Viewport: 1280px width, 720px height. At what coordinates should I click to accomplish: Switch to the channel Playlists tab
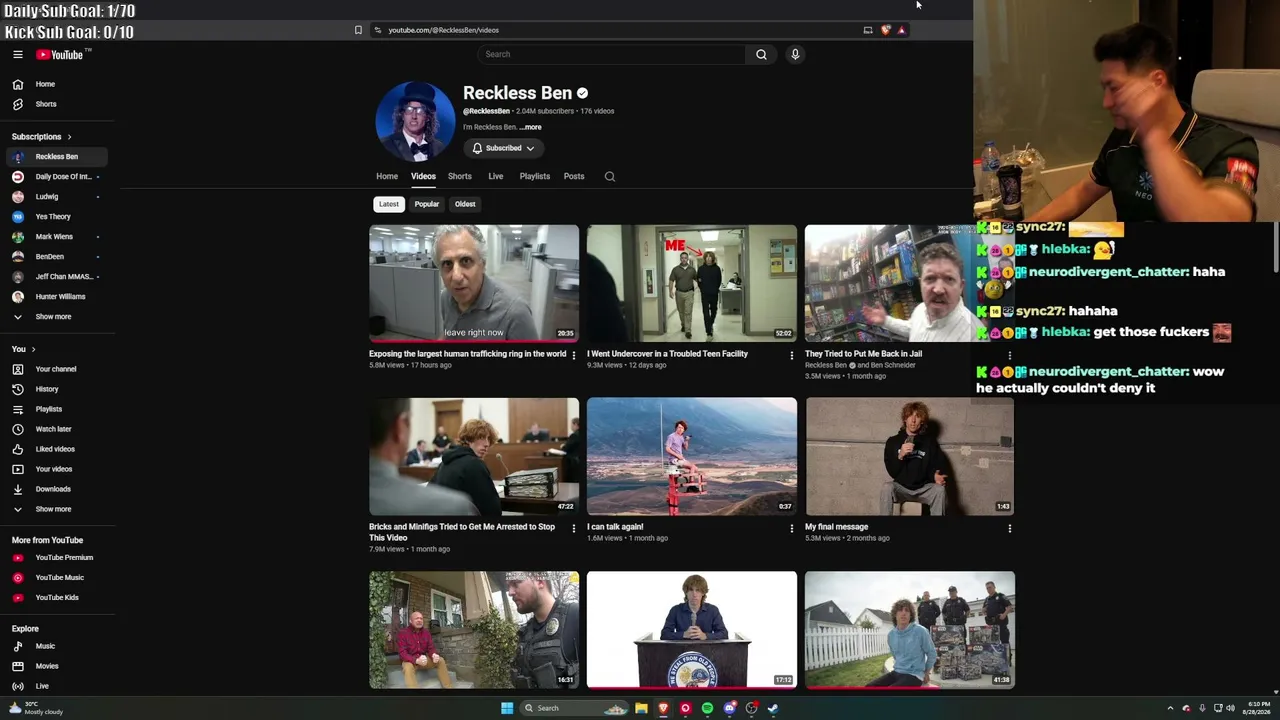pyautogui.click(x=535, y=176)
